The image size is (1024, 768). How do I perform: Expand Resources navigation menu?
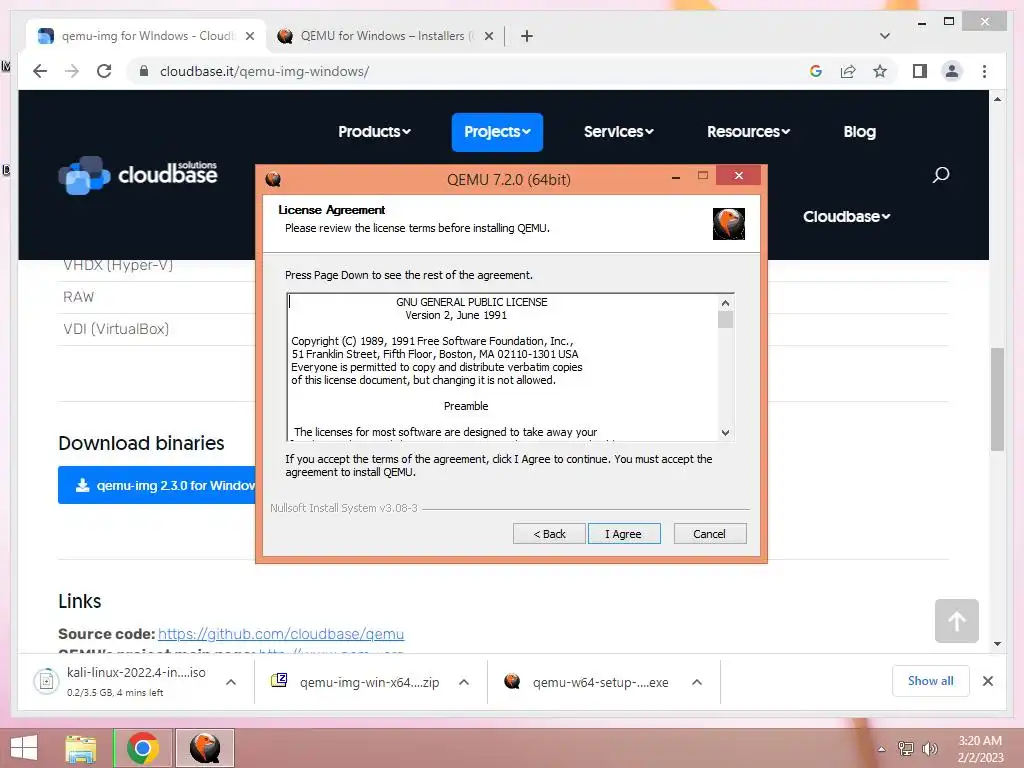tap(748, 132)
